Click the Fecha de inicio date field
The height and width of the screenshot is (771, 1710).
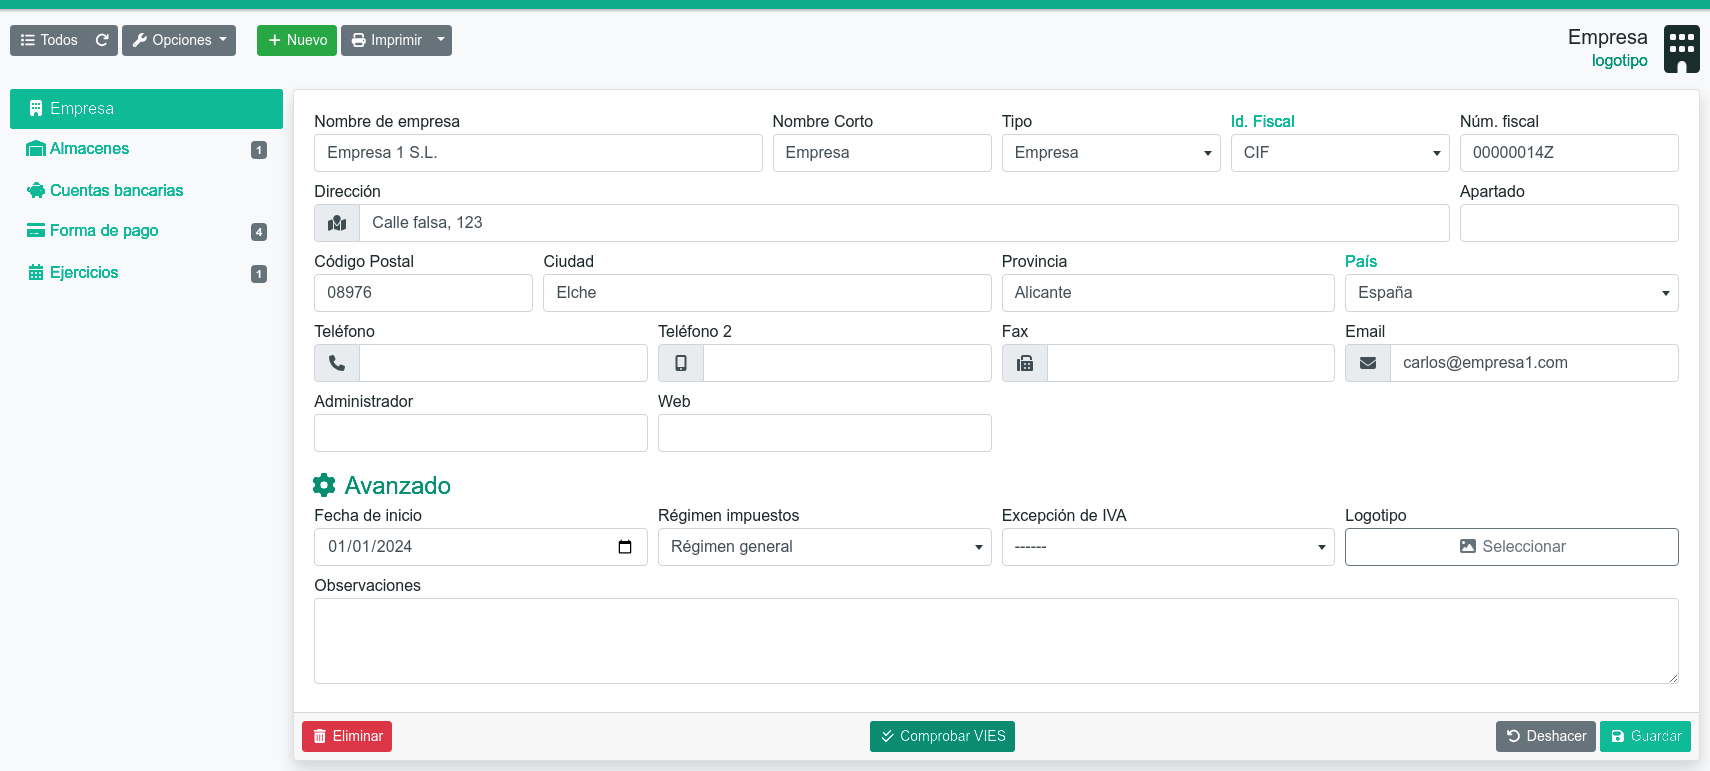click(x=481, y=547)
